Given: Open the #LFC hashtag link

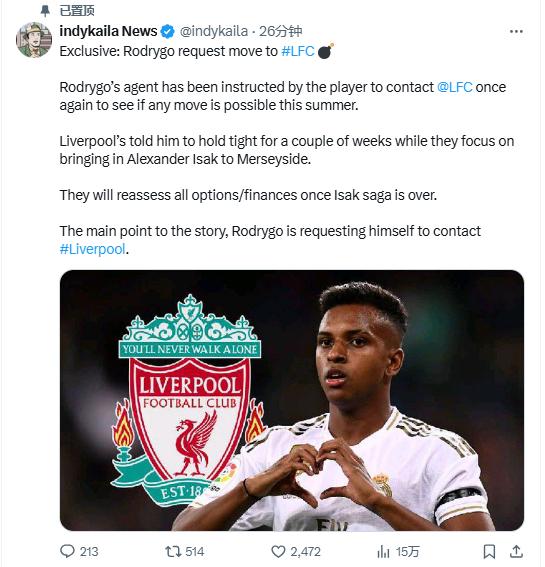Looking at the screenshot, I should (x=298, y=51).
